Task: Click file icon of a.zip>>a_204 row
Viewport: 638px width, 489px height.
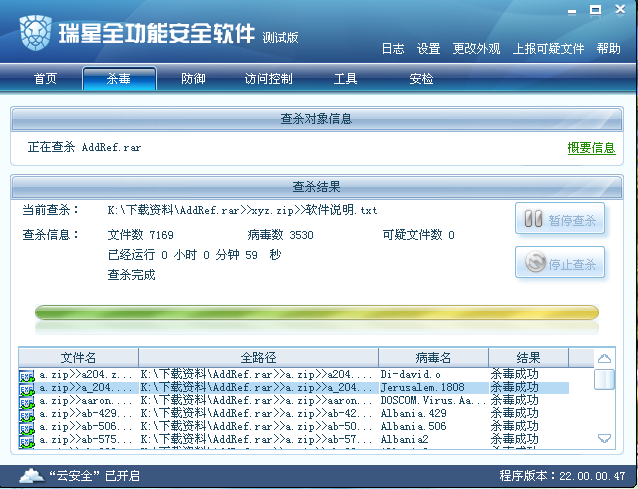Action: coord(26,388)
